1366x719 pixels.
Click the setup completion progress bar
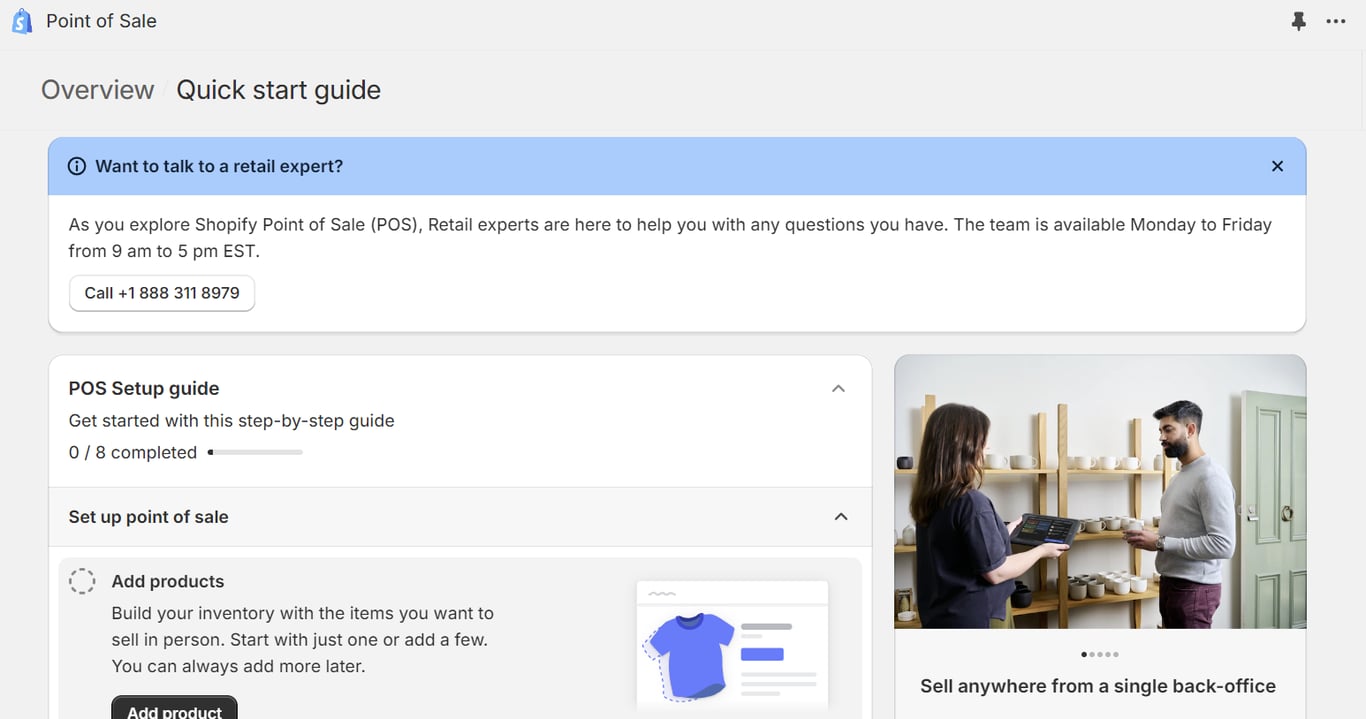click(255, 452)
